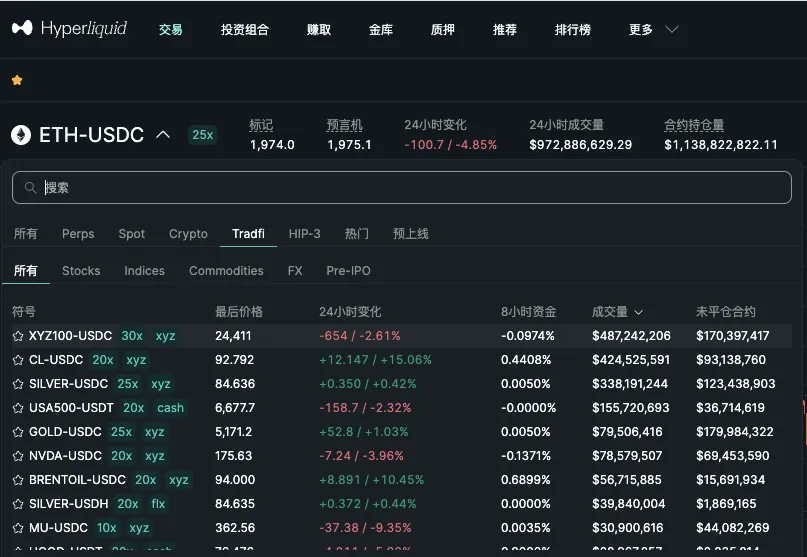Screen dimensions: 807x557
Task: Click the search magnifier icon
Action: pyautogui.click(x=30, y=187)
